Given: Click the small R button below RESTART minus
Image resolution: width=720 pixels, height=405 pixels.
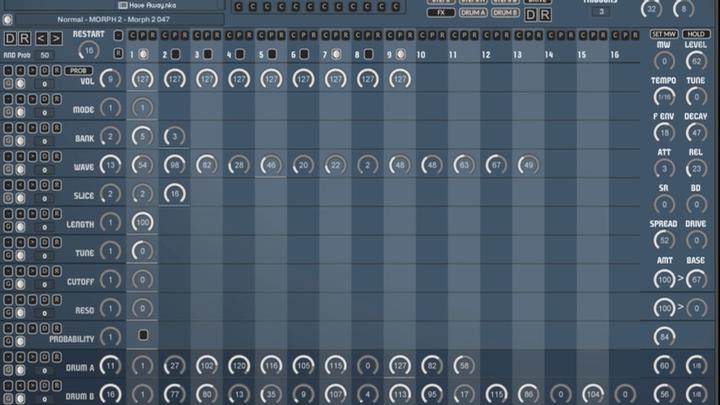Looking at the screenshot, I should (118, 54).
